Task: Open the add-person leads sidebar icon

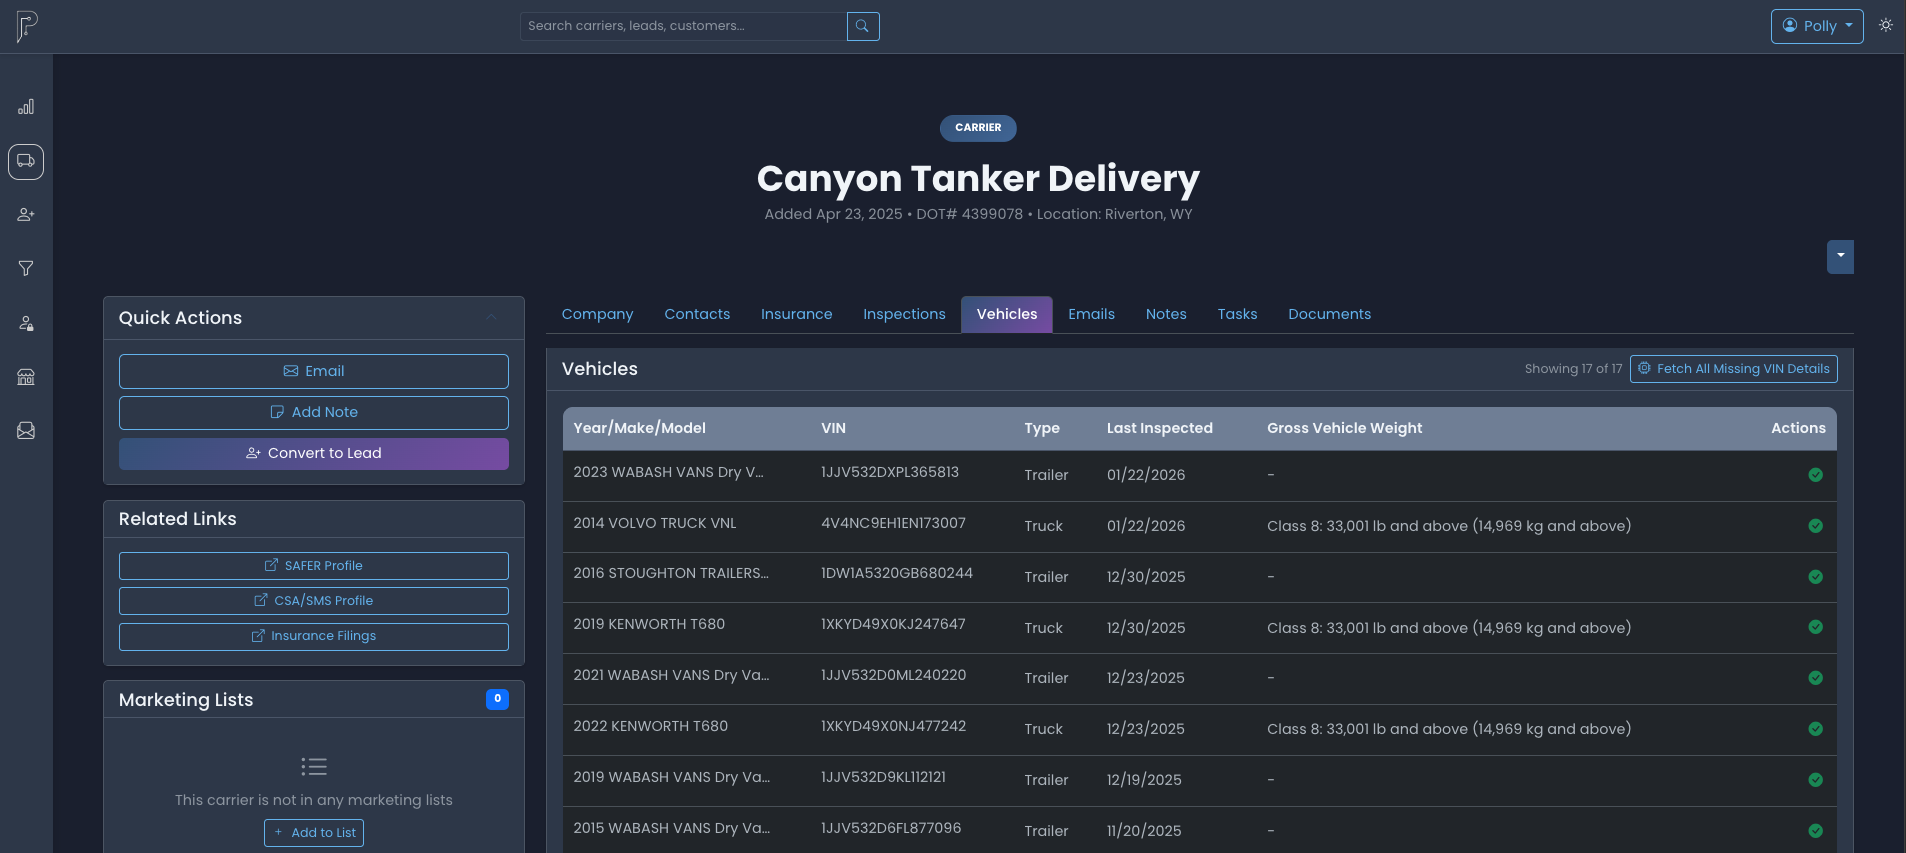Action: [x=26, y=215]
